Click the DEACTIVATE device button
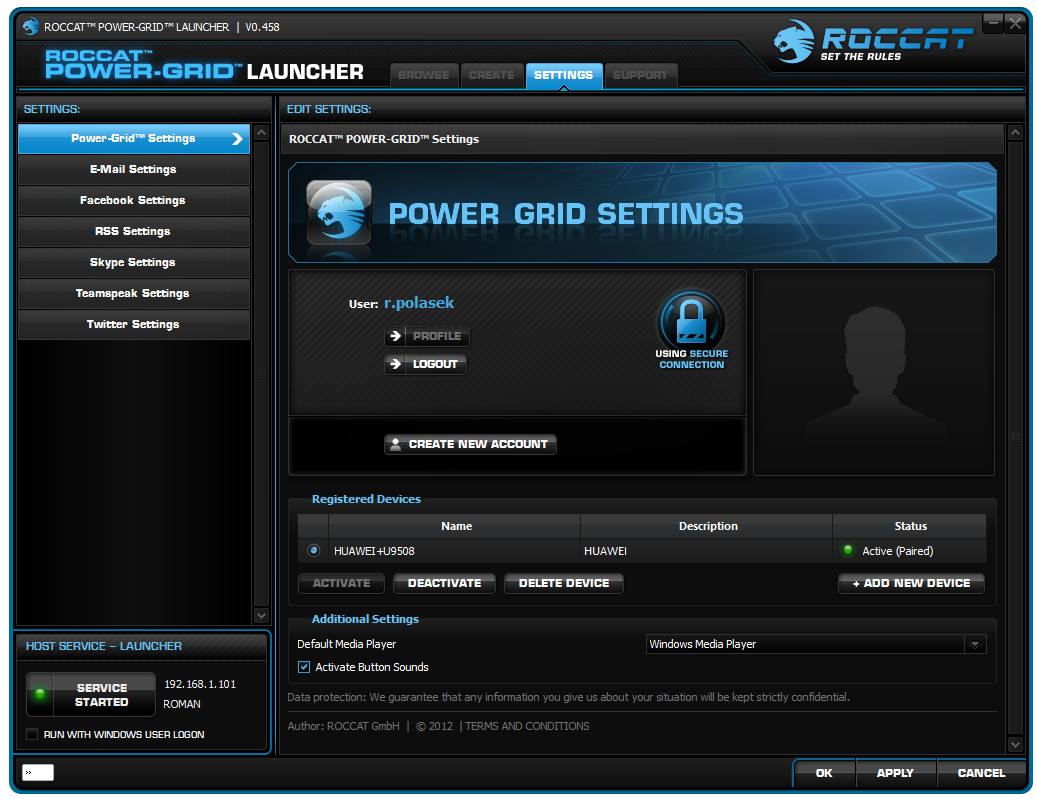The width and height of the screenshot is (1037, 799). click(444, 583)
